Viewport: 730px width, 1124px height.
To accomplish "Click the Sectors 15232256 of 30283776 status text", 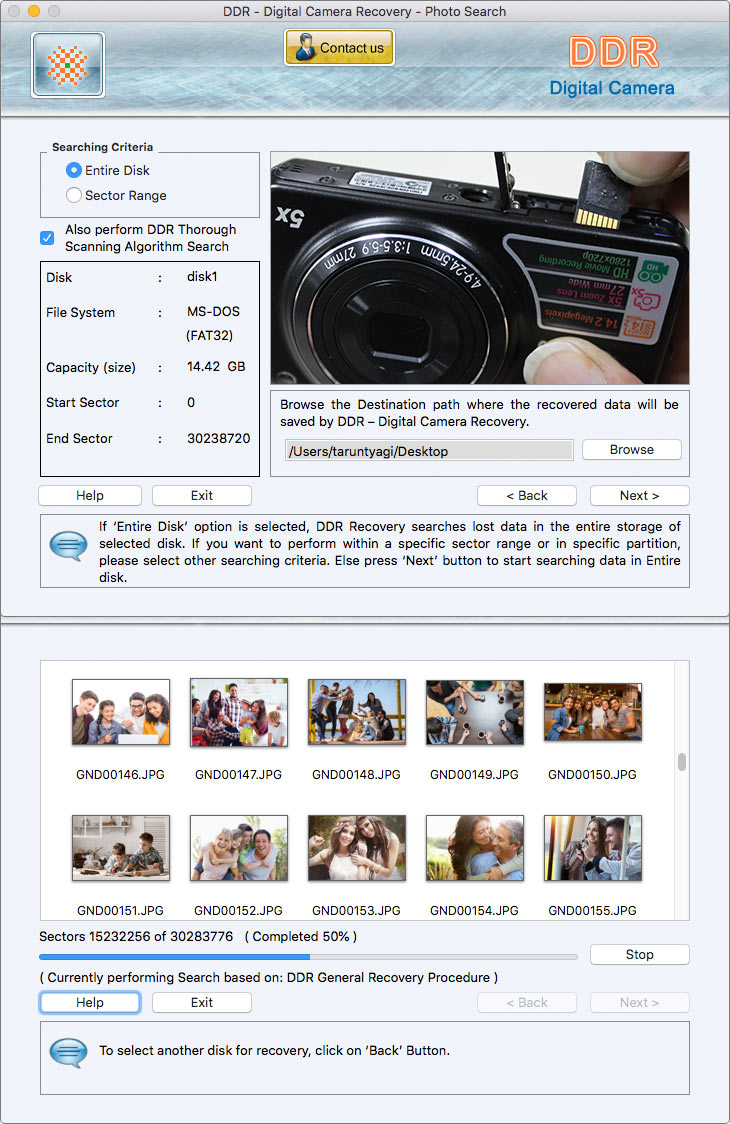I will (136, 936).
